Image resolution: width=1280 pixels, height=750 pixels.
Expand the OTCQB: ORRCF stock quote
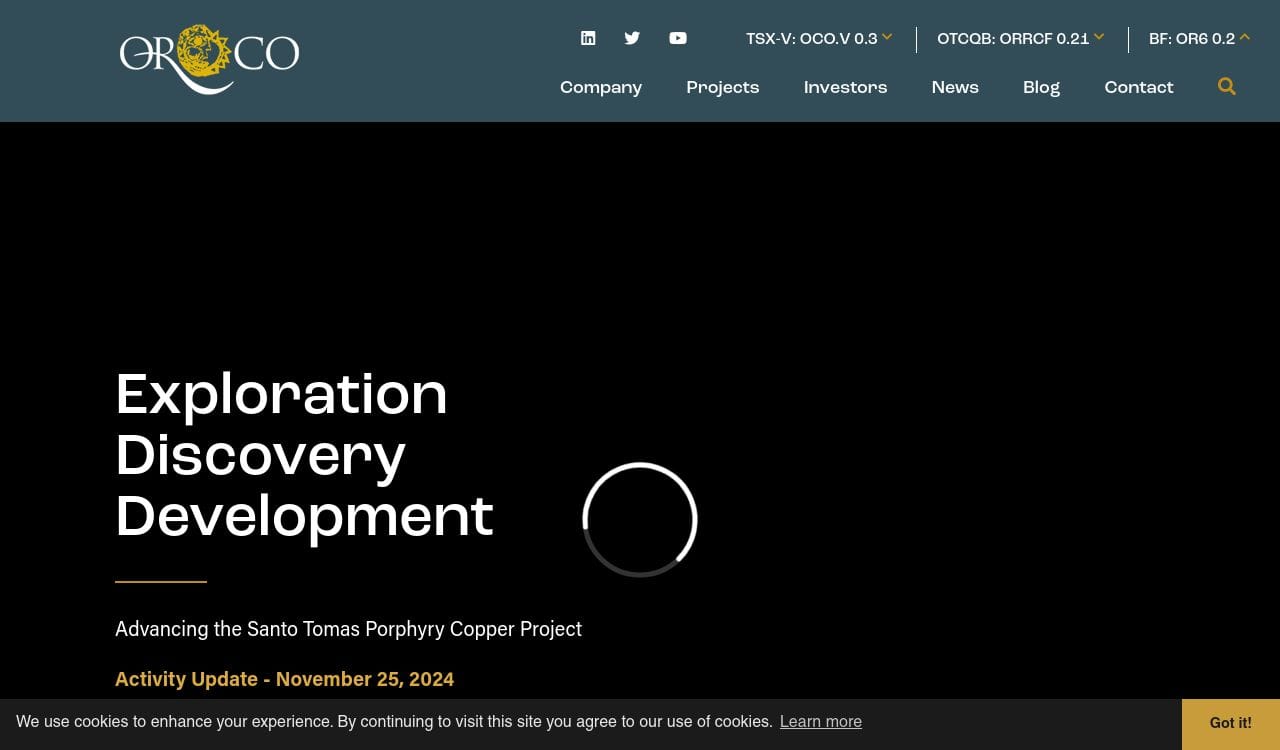1020,39
